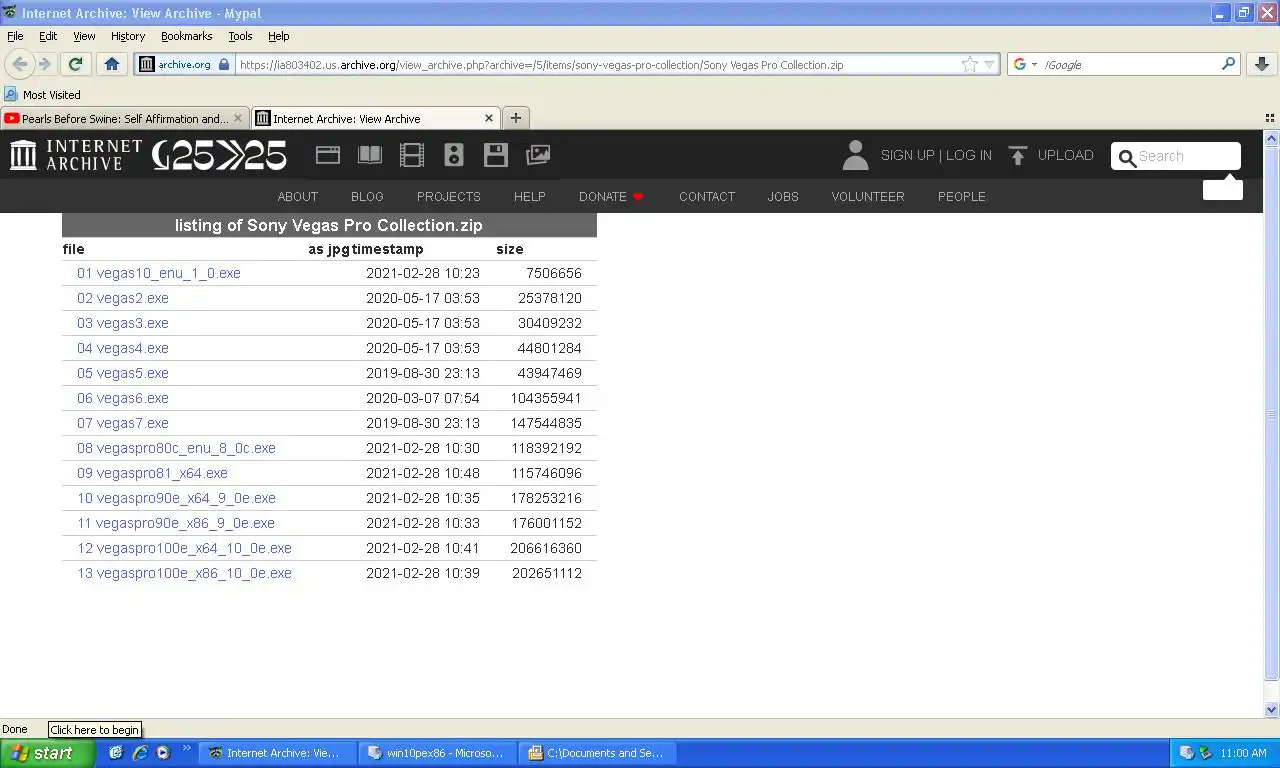Screen dimensions: 1280x768
Task: Open the JOBS navigation link
Action: coord(783,196)
